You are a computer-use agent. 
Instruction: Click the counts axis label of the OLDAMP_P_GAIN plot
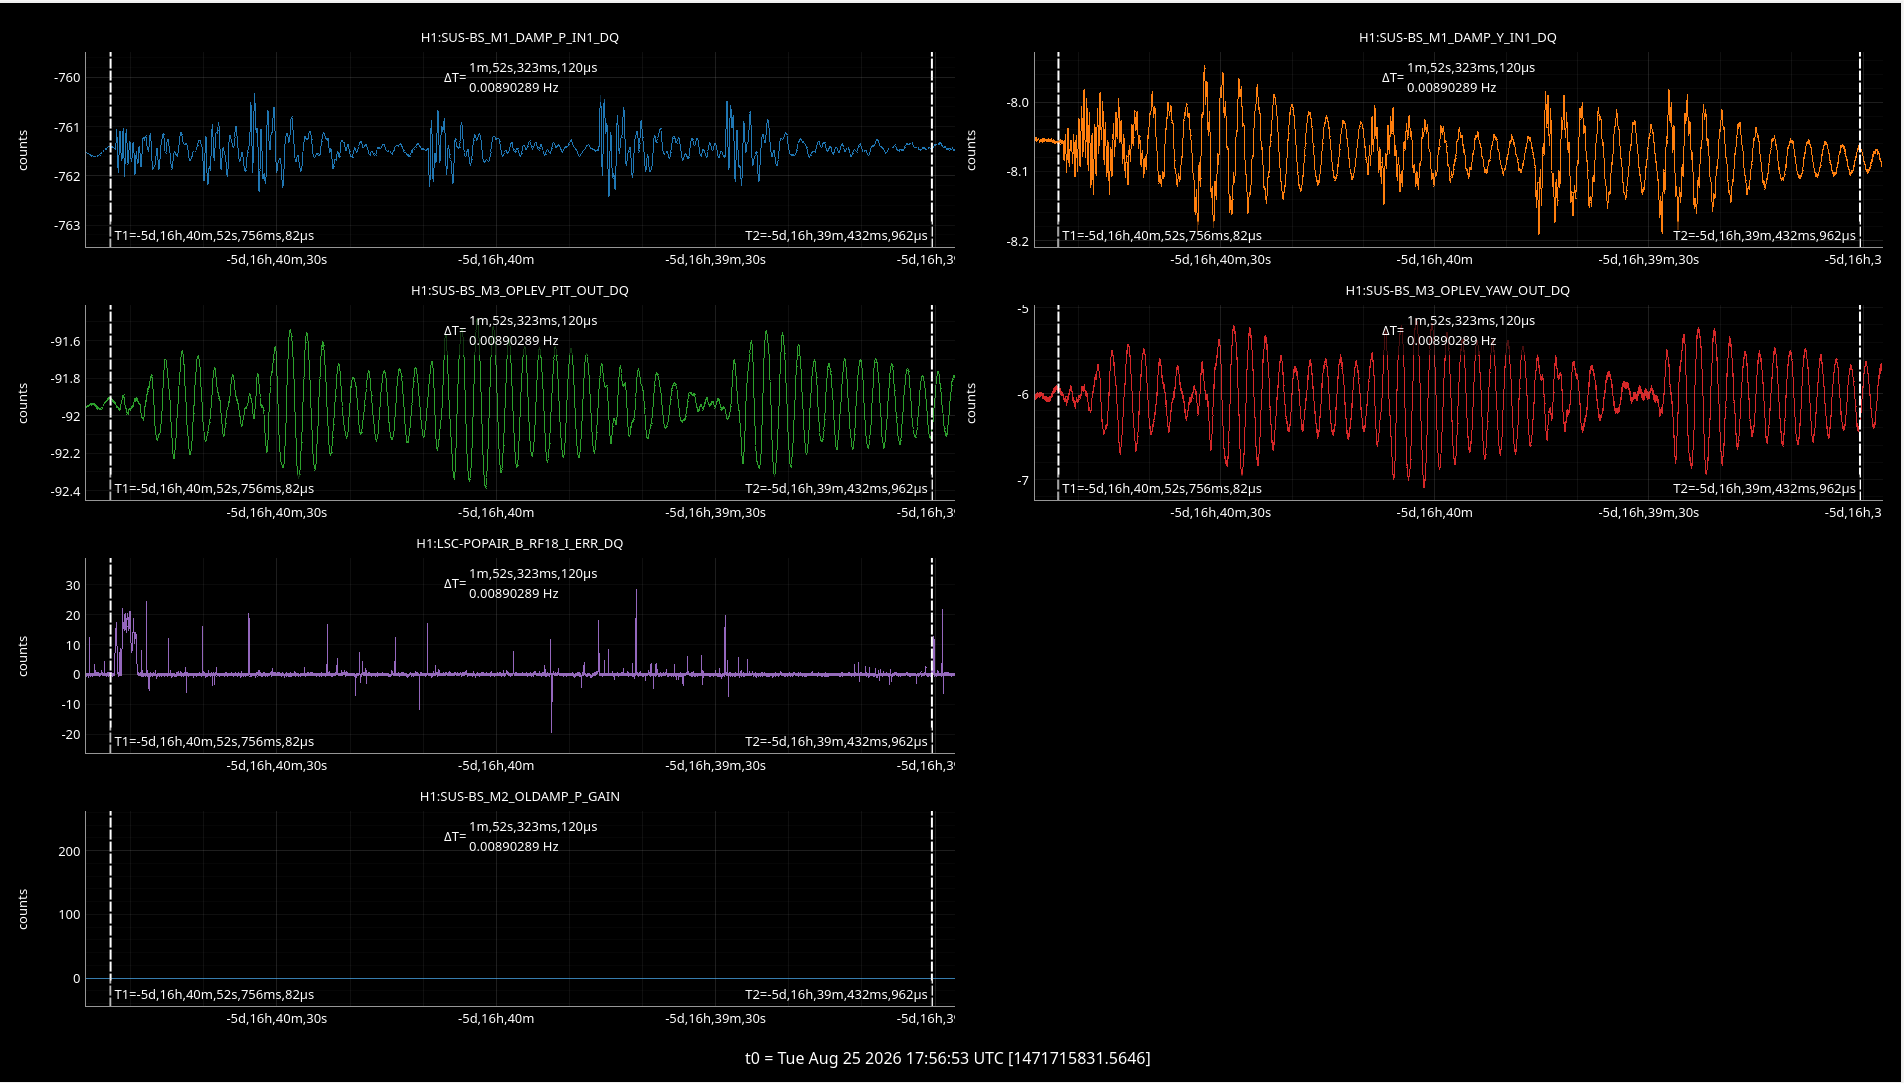(23, 909)
